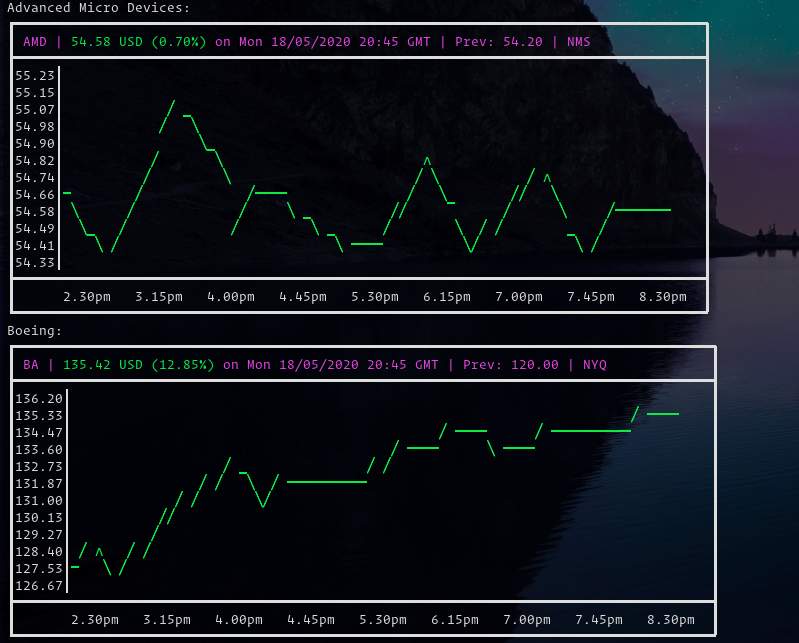Click AMD y-axis value 54.98
799x643 pixels.
click(35, 126)
